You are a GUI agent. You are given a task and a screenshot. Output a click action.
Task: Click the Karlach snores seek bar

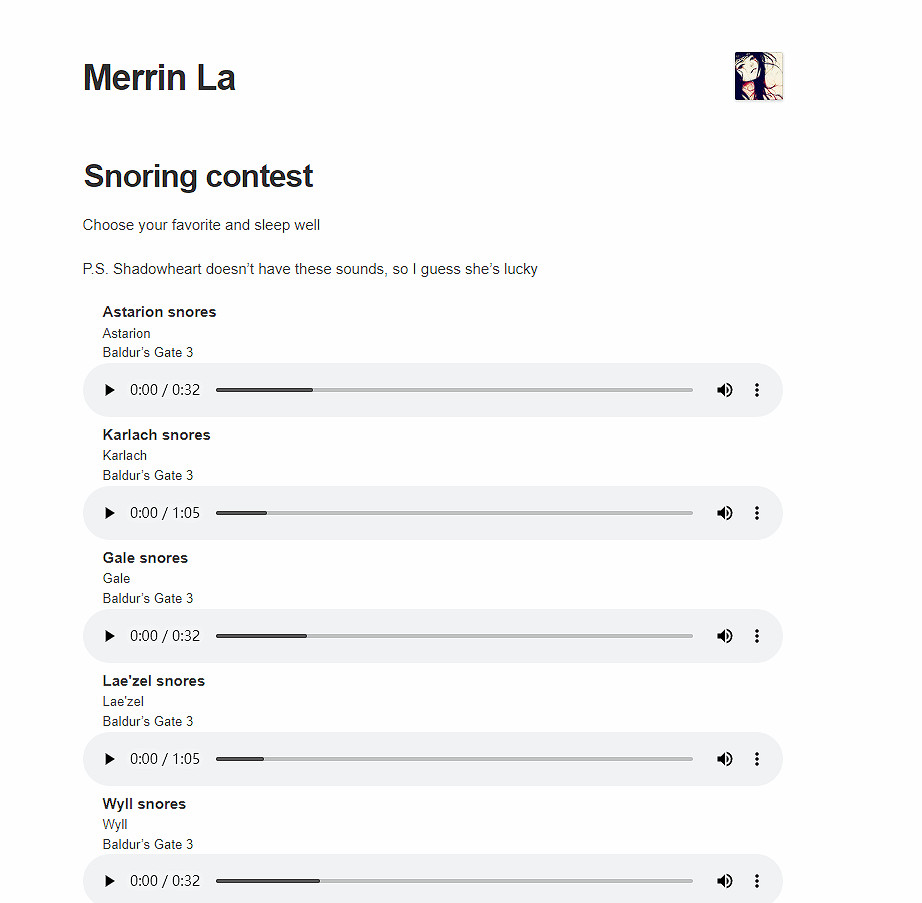click(x=454, y=513)
